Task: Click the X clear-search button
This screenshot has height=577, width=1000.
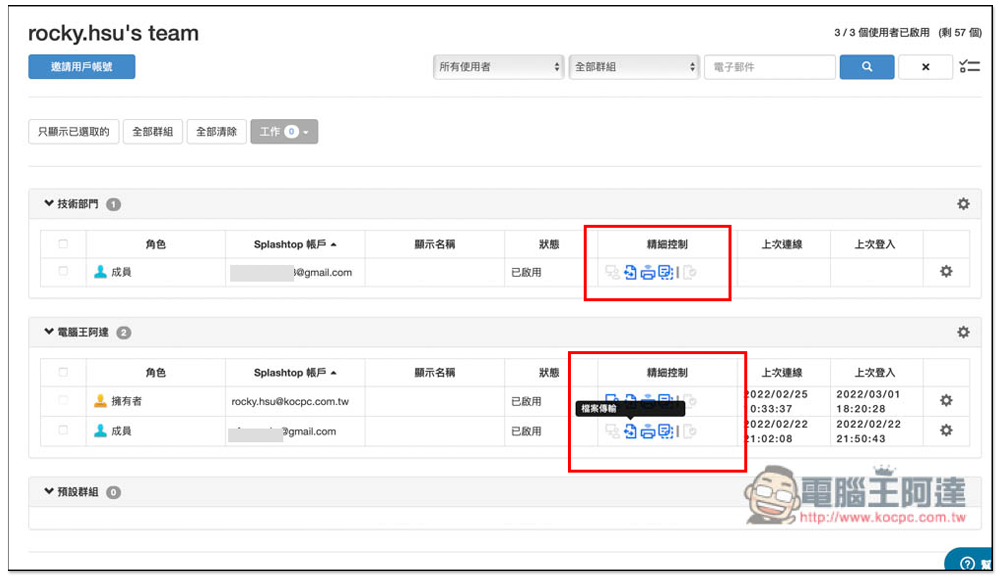Action: [x=925, y=67]
